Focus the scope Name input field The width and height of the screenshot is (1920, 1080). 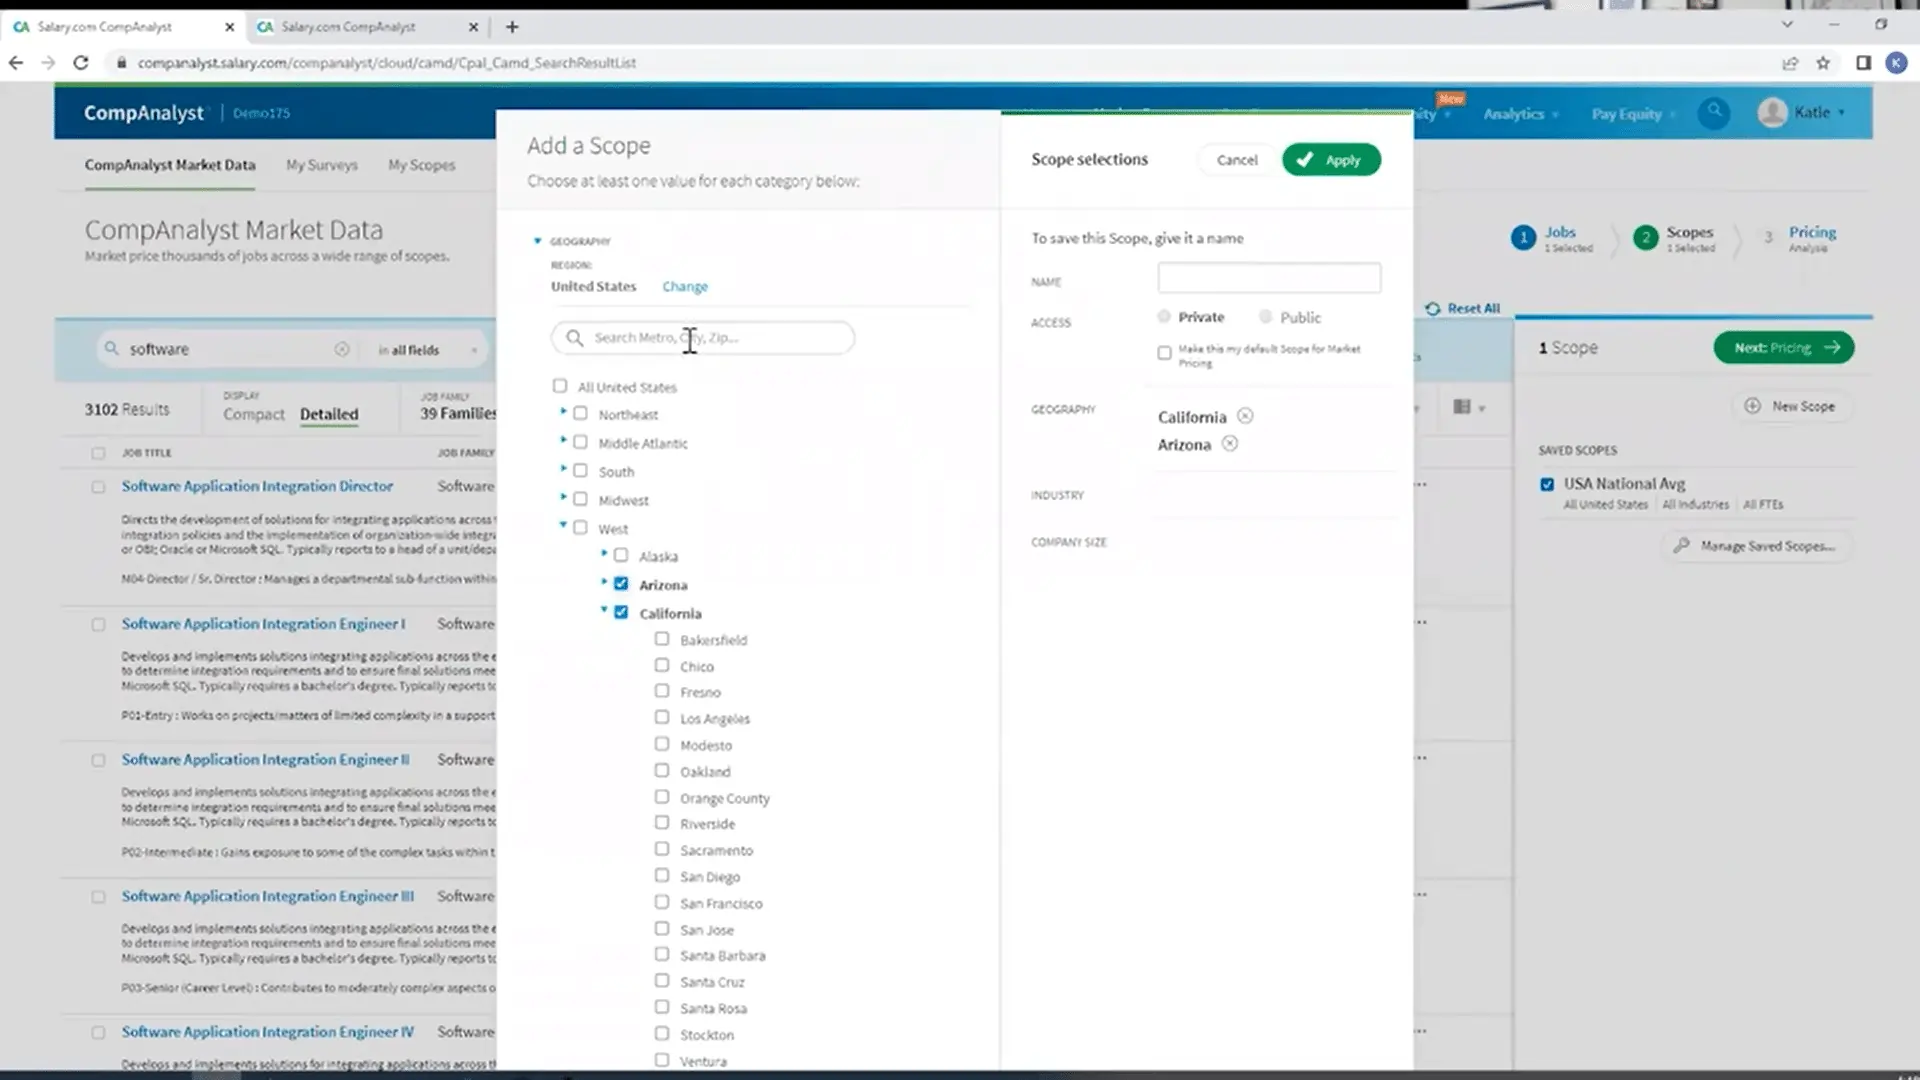point(1269,278)
